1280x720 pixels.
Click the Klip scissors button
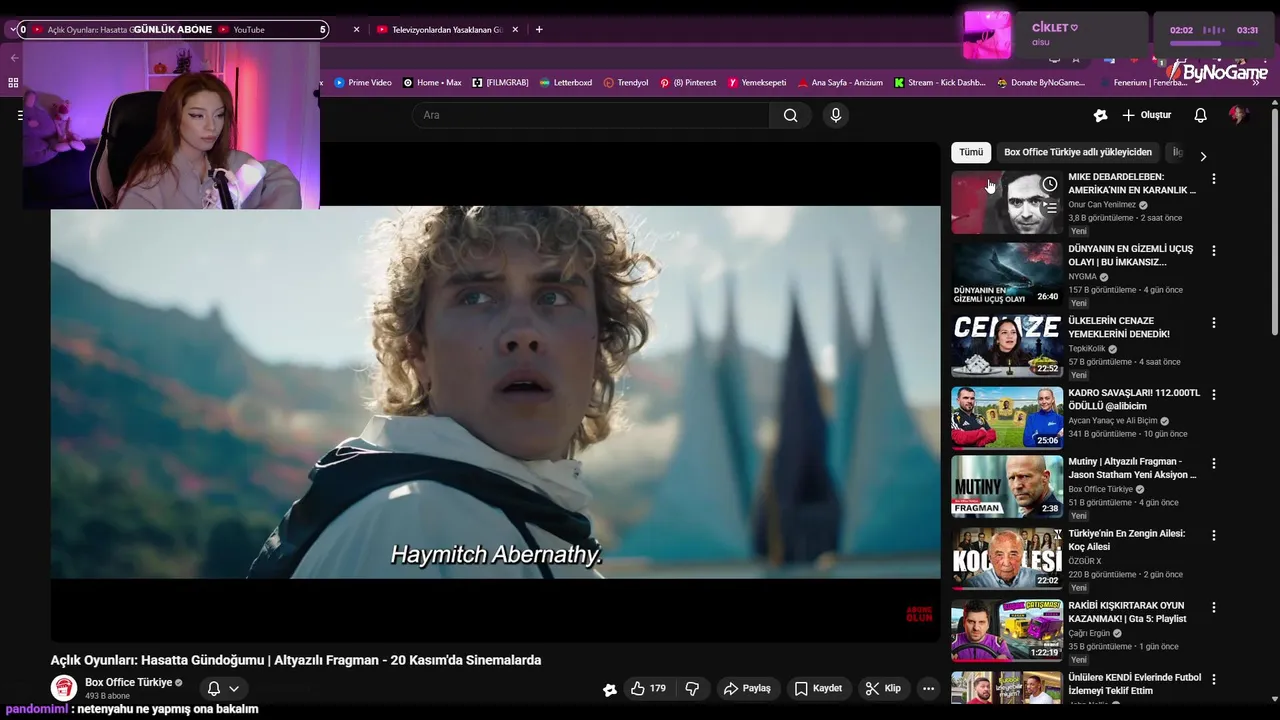click(883, 688)
